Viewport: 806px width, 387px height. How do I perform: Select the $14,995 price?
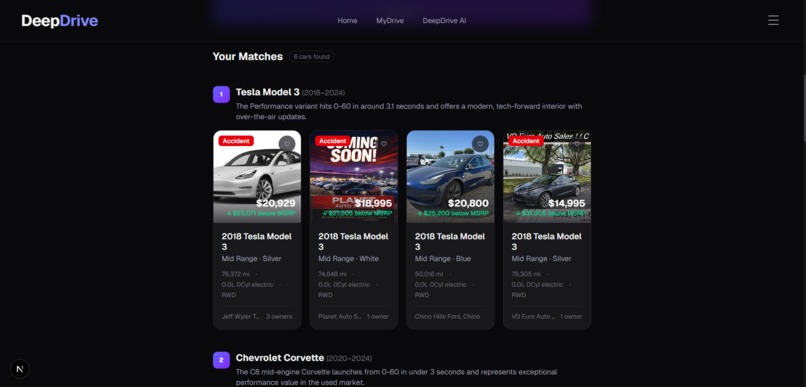566,204
